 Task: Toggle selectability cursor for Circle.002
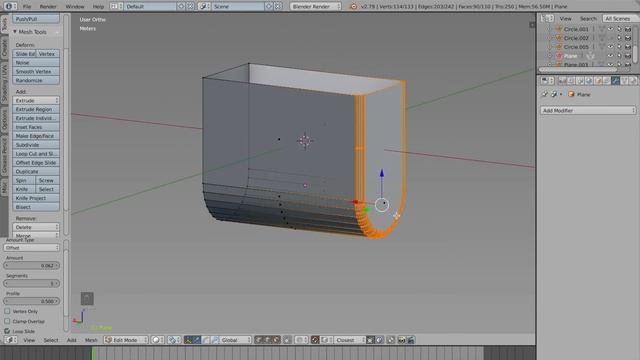click(619, 38)
